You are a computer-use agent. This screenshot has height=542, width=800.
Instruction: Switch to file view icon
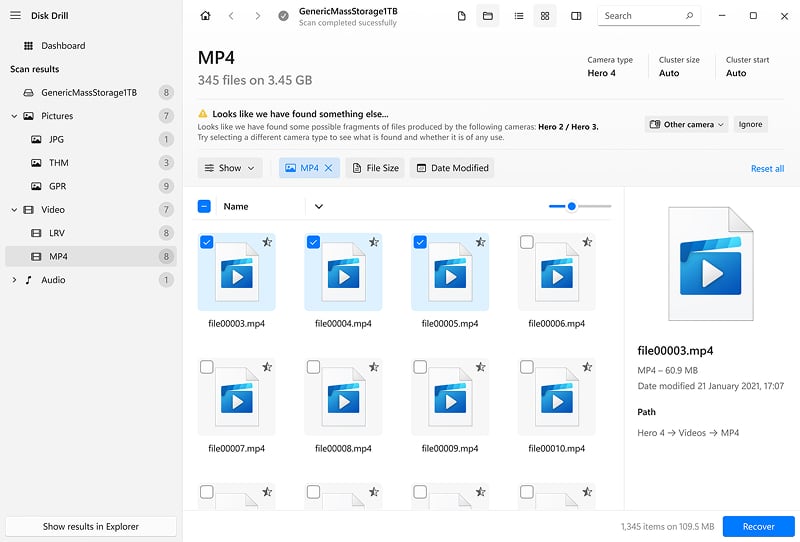[461, 16]
